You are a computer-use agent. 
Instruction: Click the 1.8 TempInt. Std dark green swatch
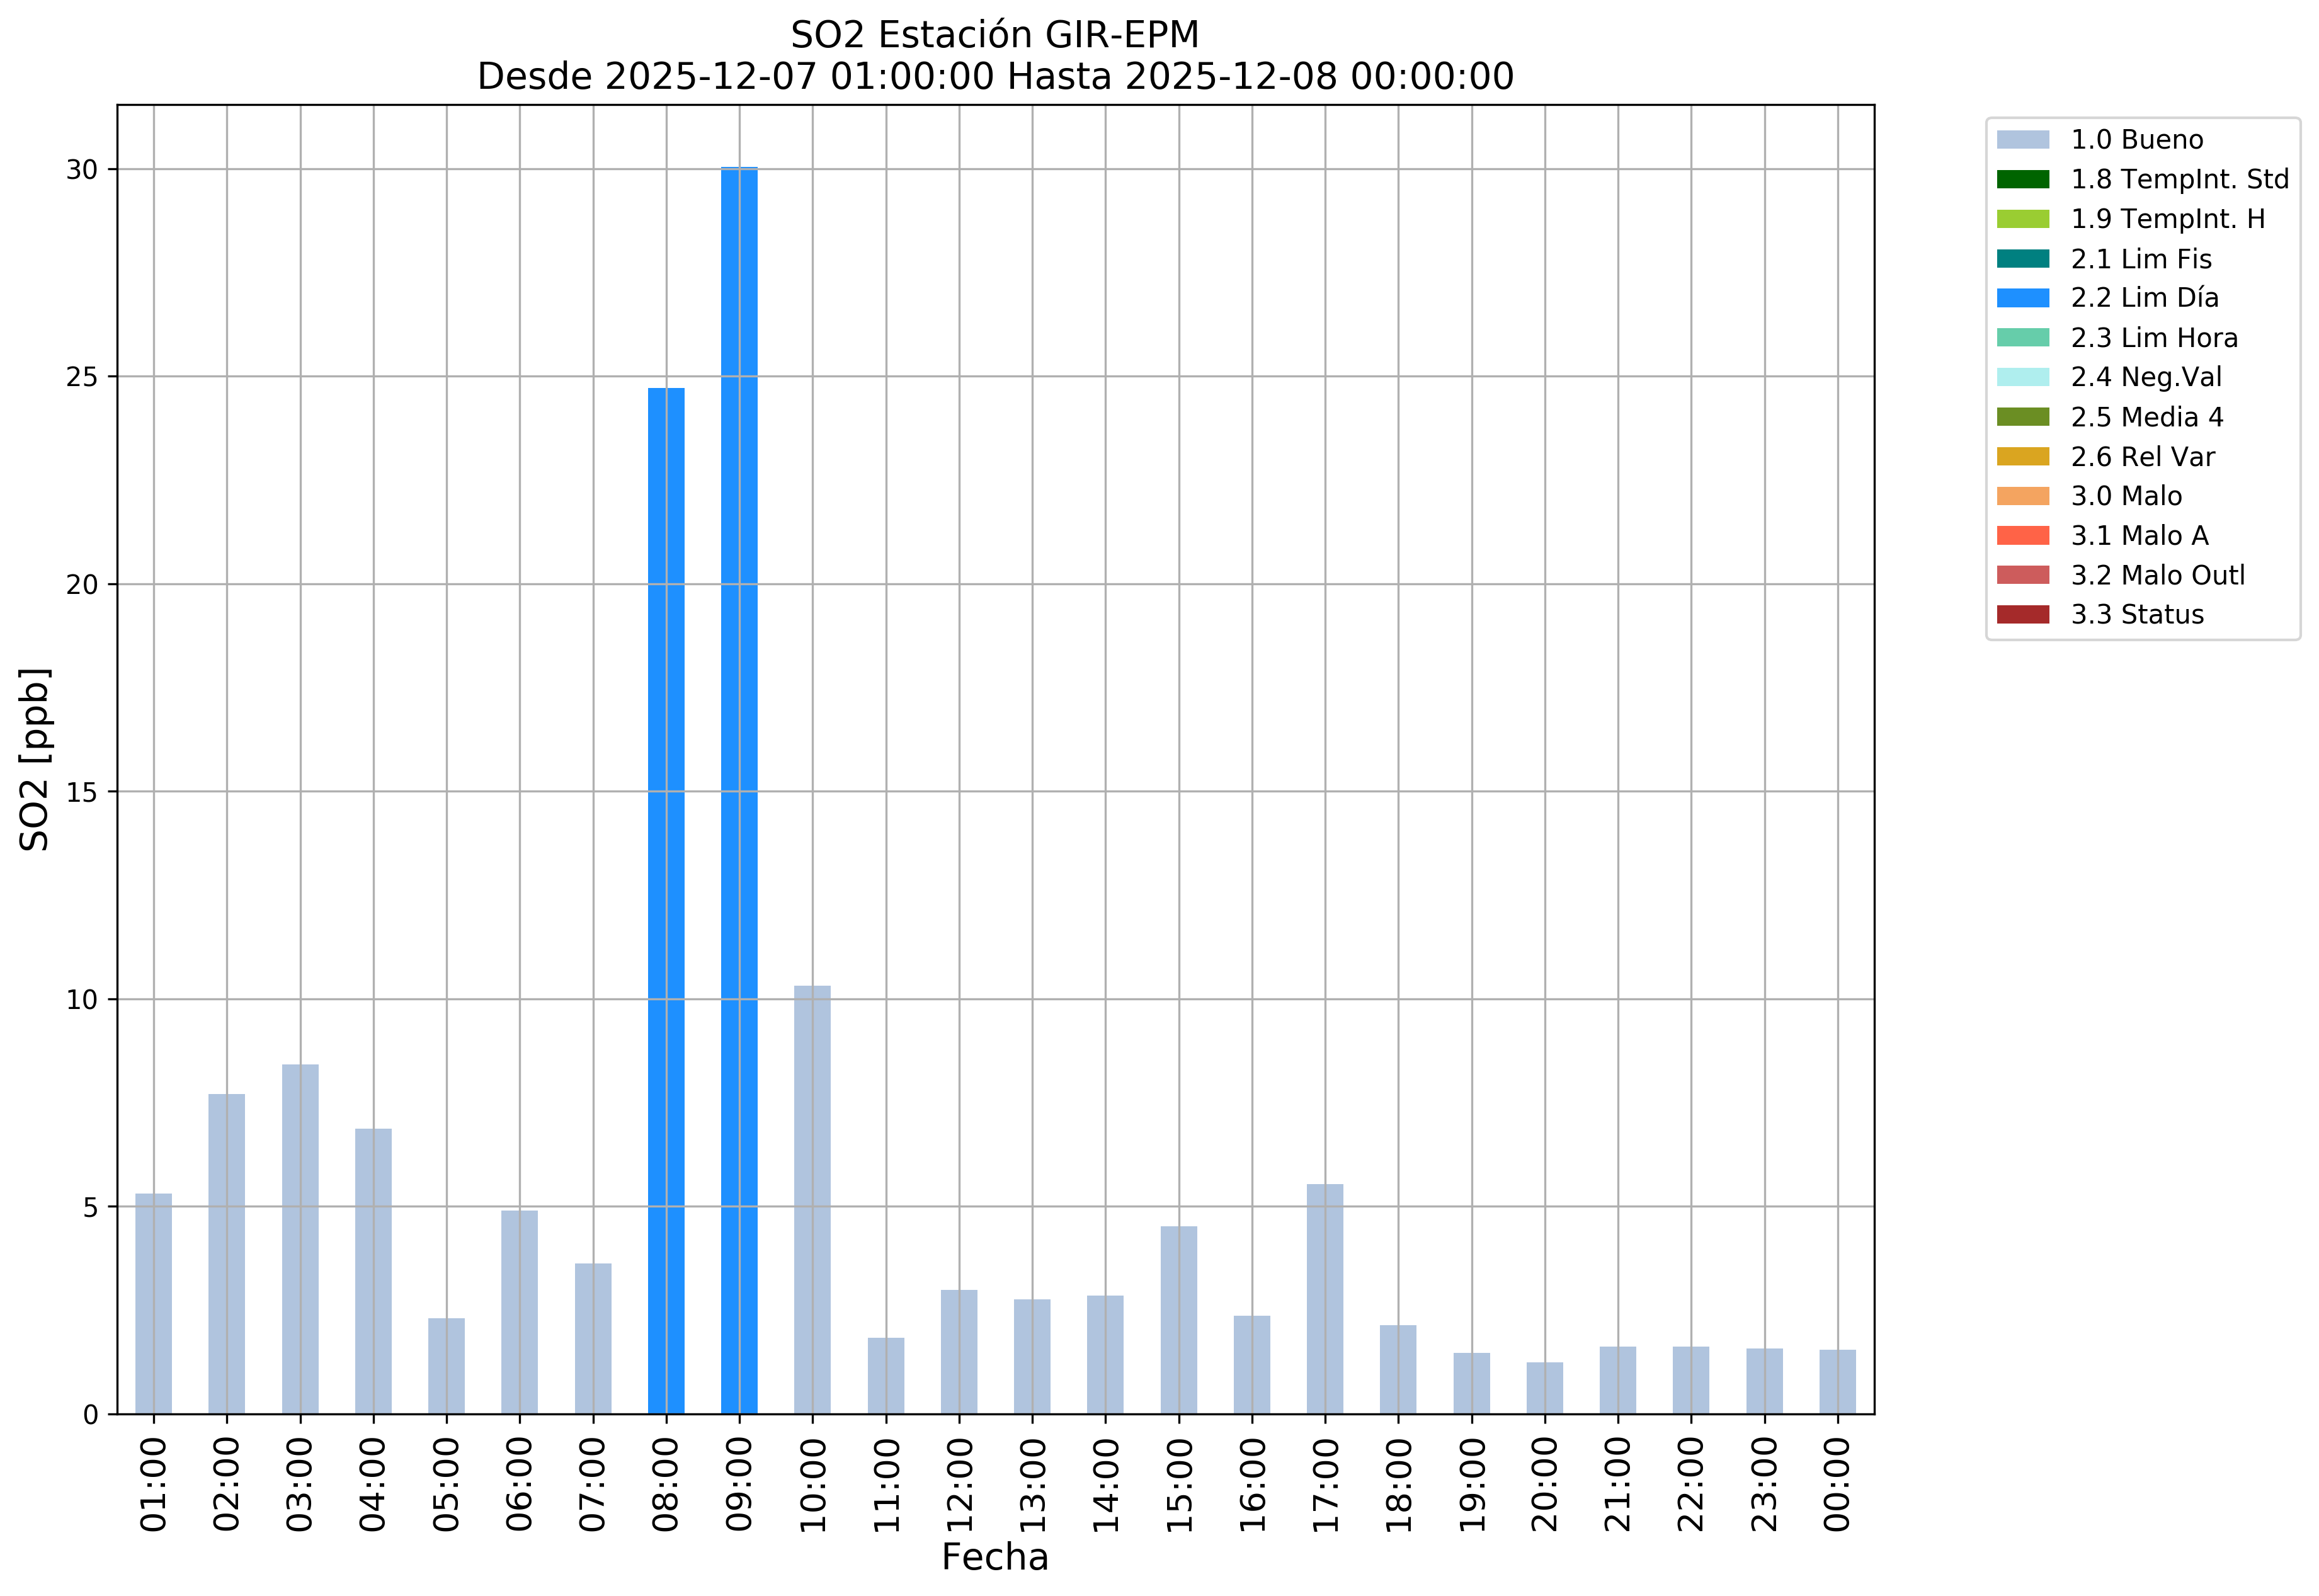[x=2022, y=180]
